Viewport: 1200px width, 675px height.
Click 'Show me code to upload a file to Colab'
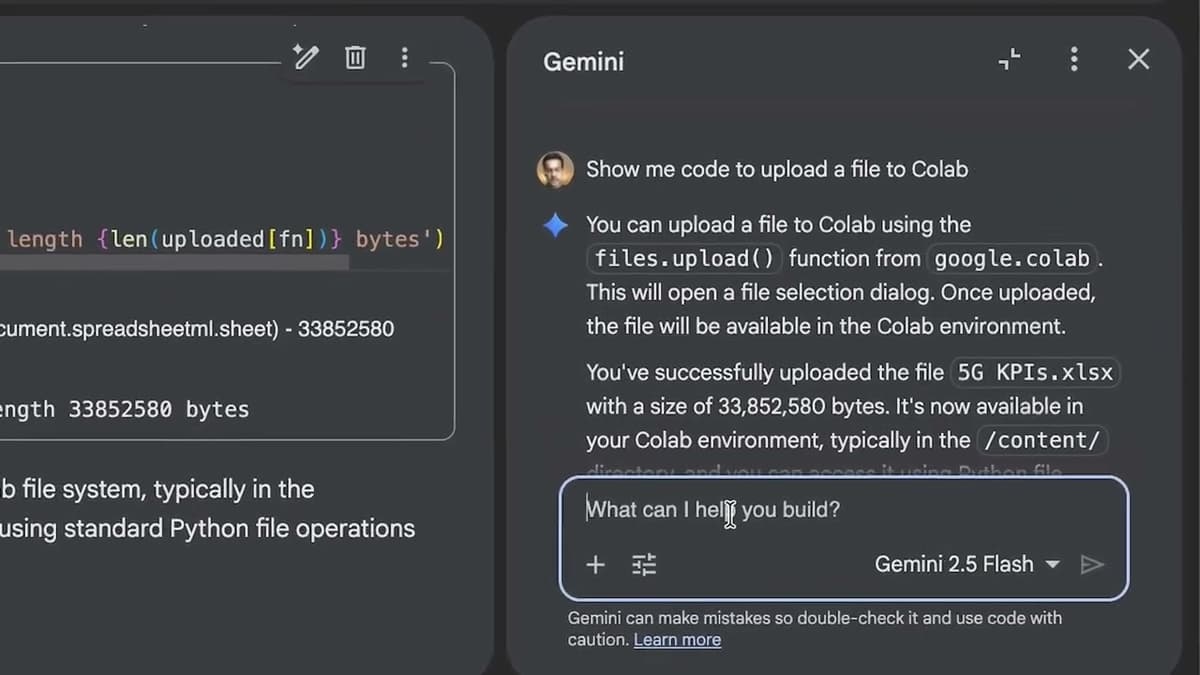pyautogui.click(x=777, y=169)
